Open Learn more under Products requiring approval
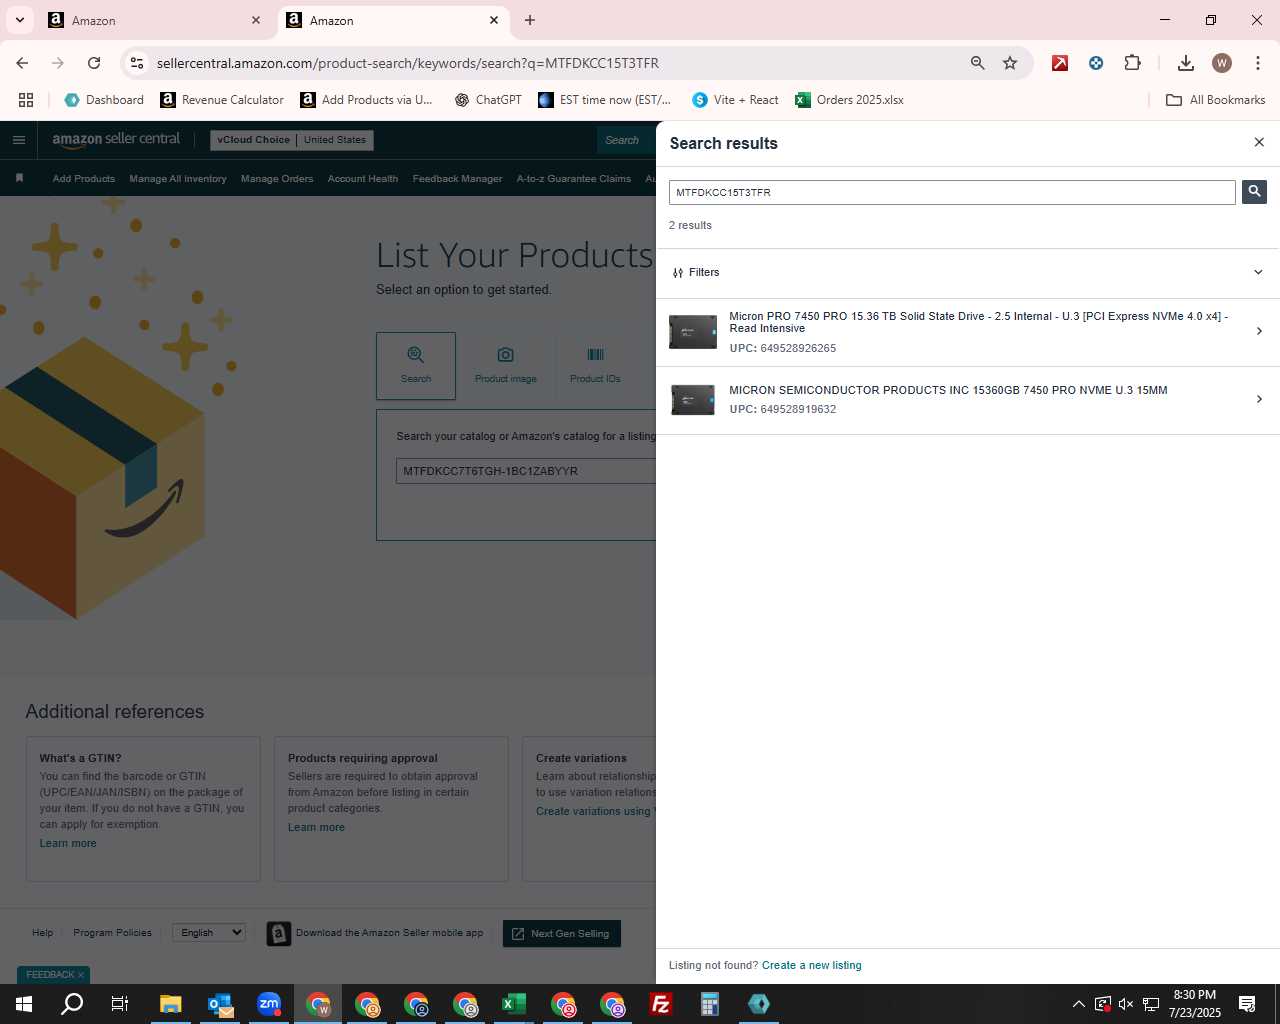Image resolution: width=1280 pixels, height=1024 pixels. pos(316,827)
